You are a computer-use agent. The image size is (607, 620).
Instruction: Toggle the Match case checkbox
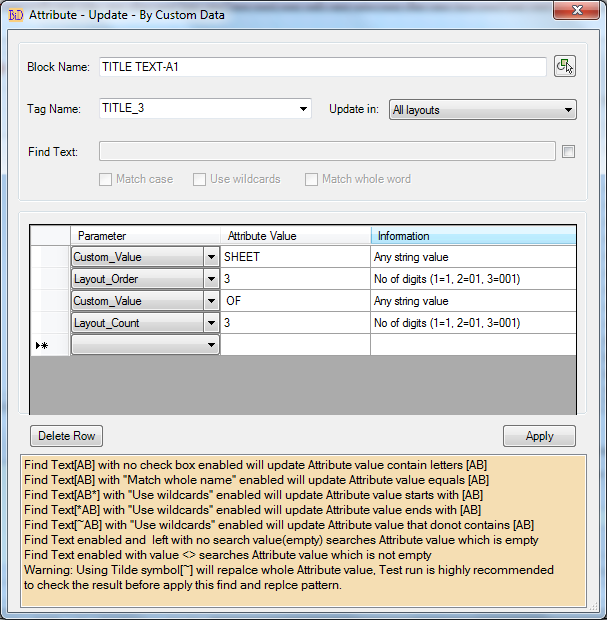pyautogui.click(x=105, y=179)
